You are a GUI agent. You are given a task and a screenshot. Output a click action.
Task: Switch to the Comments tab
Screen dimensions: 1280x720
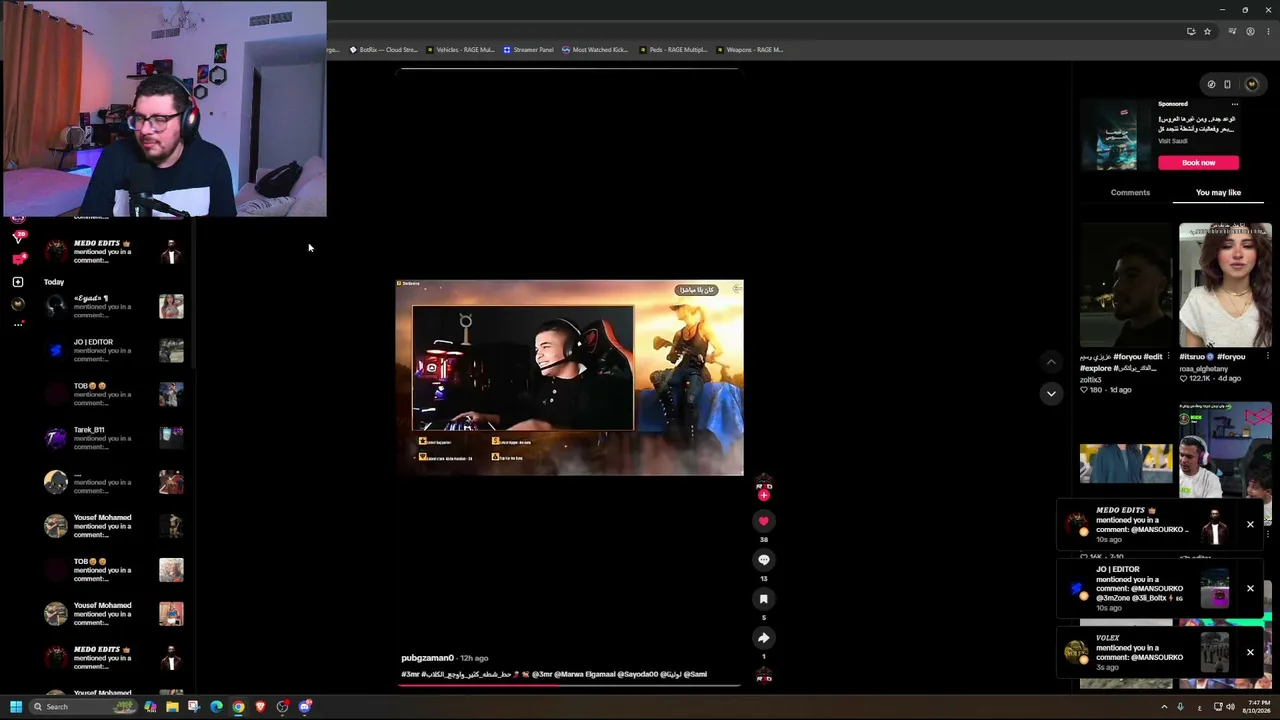[x=1130, y=192]
